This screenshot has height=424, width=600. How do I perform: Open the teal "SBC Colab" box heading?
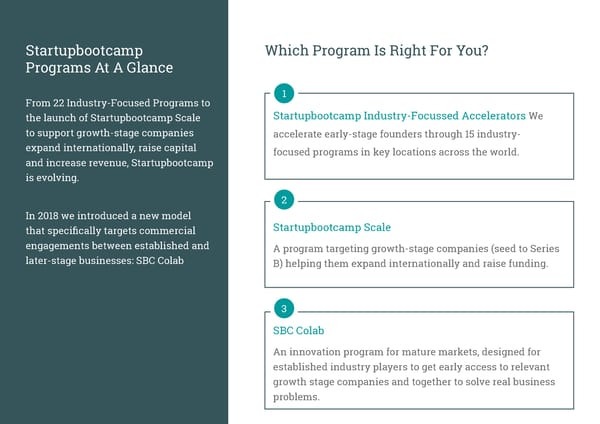pos(298,330)
